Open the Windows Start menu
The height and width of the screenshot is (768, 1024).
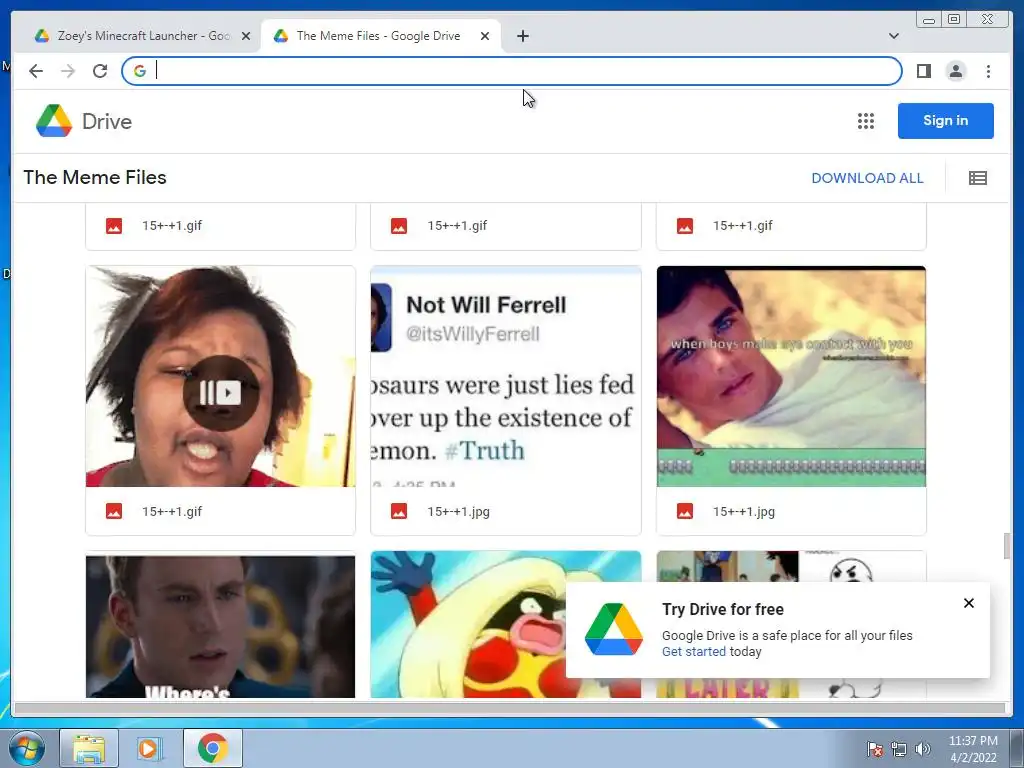coord(27,748)
